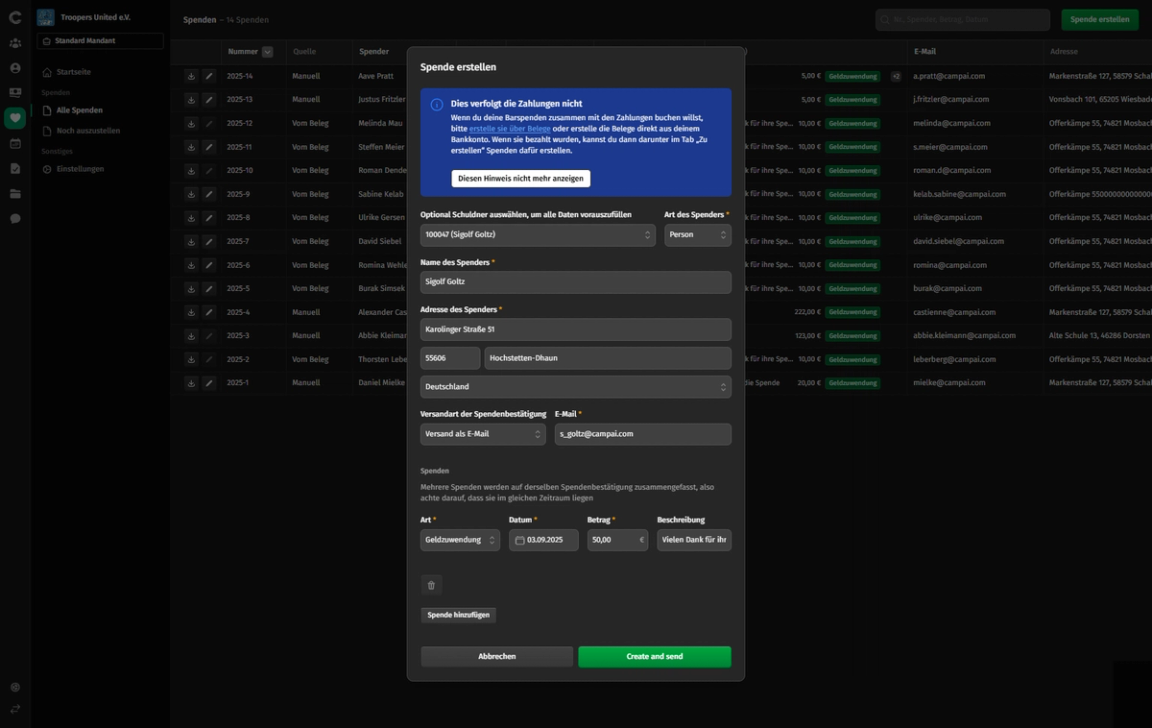Image resolution: width=1152 pixels, height=728 pixels.
Task: Open the user profile circle icon in sidebar
Action: [x=15, y=68]
